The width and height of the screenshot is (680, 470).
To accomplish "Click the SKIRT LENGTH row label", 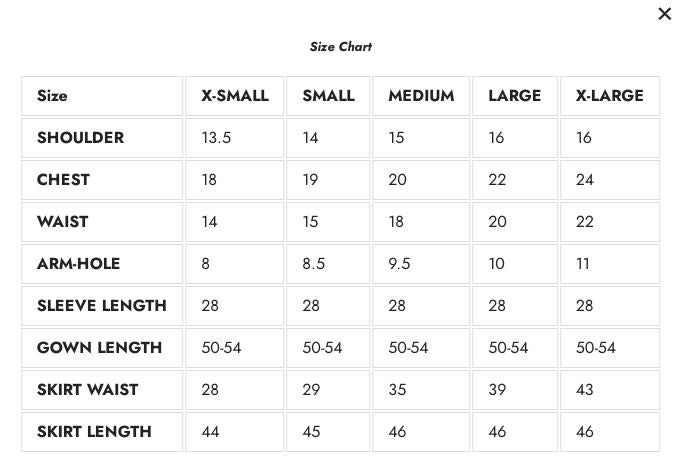I will click(94, 432).
